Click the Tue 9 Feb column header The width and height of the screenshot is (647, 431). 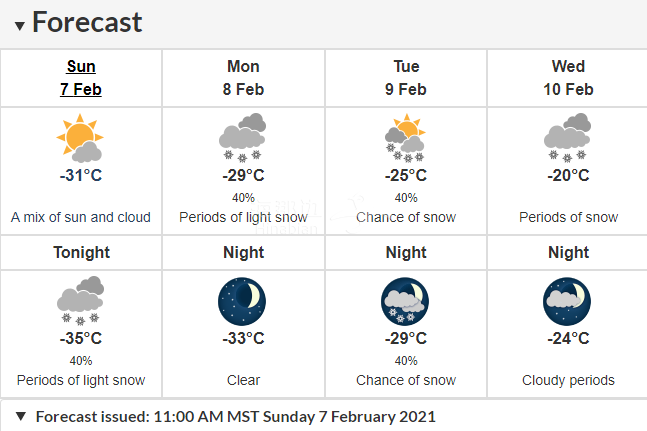point(406,78)
